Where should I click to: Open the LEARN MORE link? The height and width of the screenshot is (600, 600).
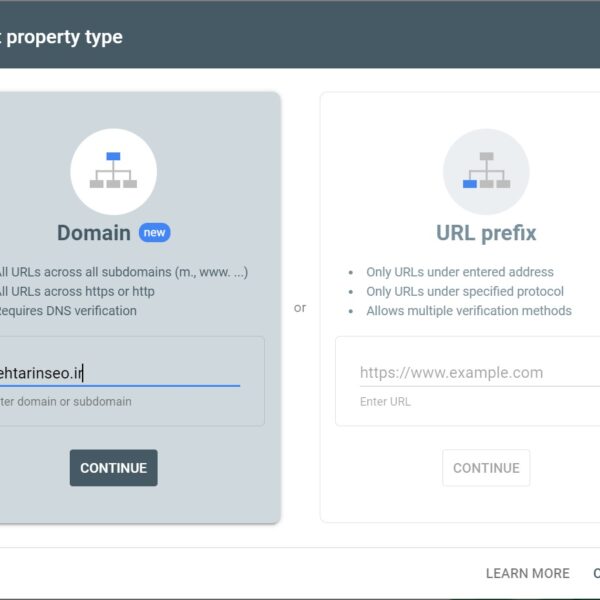(x=527, y=573)
